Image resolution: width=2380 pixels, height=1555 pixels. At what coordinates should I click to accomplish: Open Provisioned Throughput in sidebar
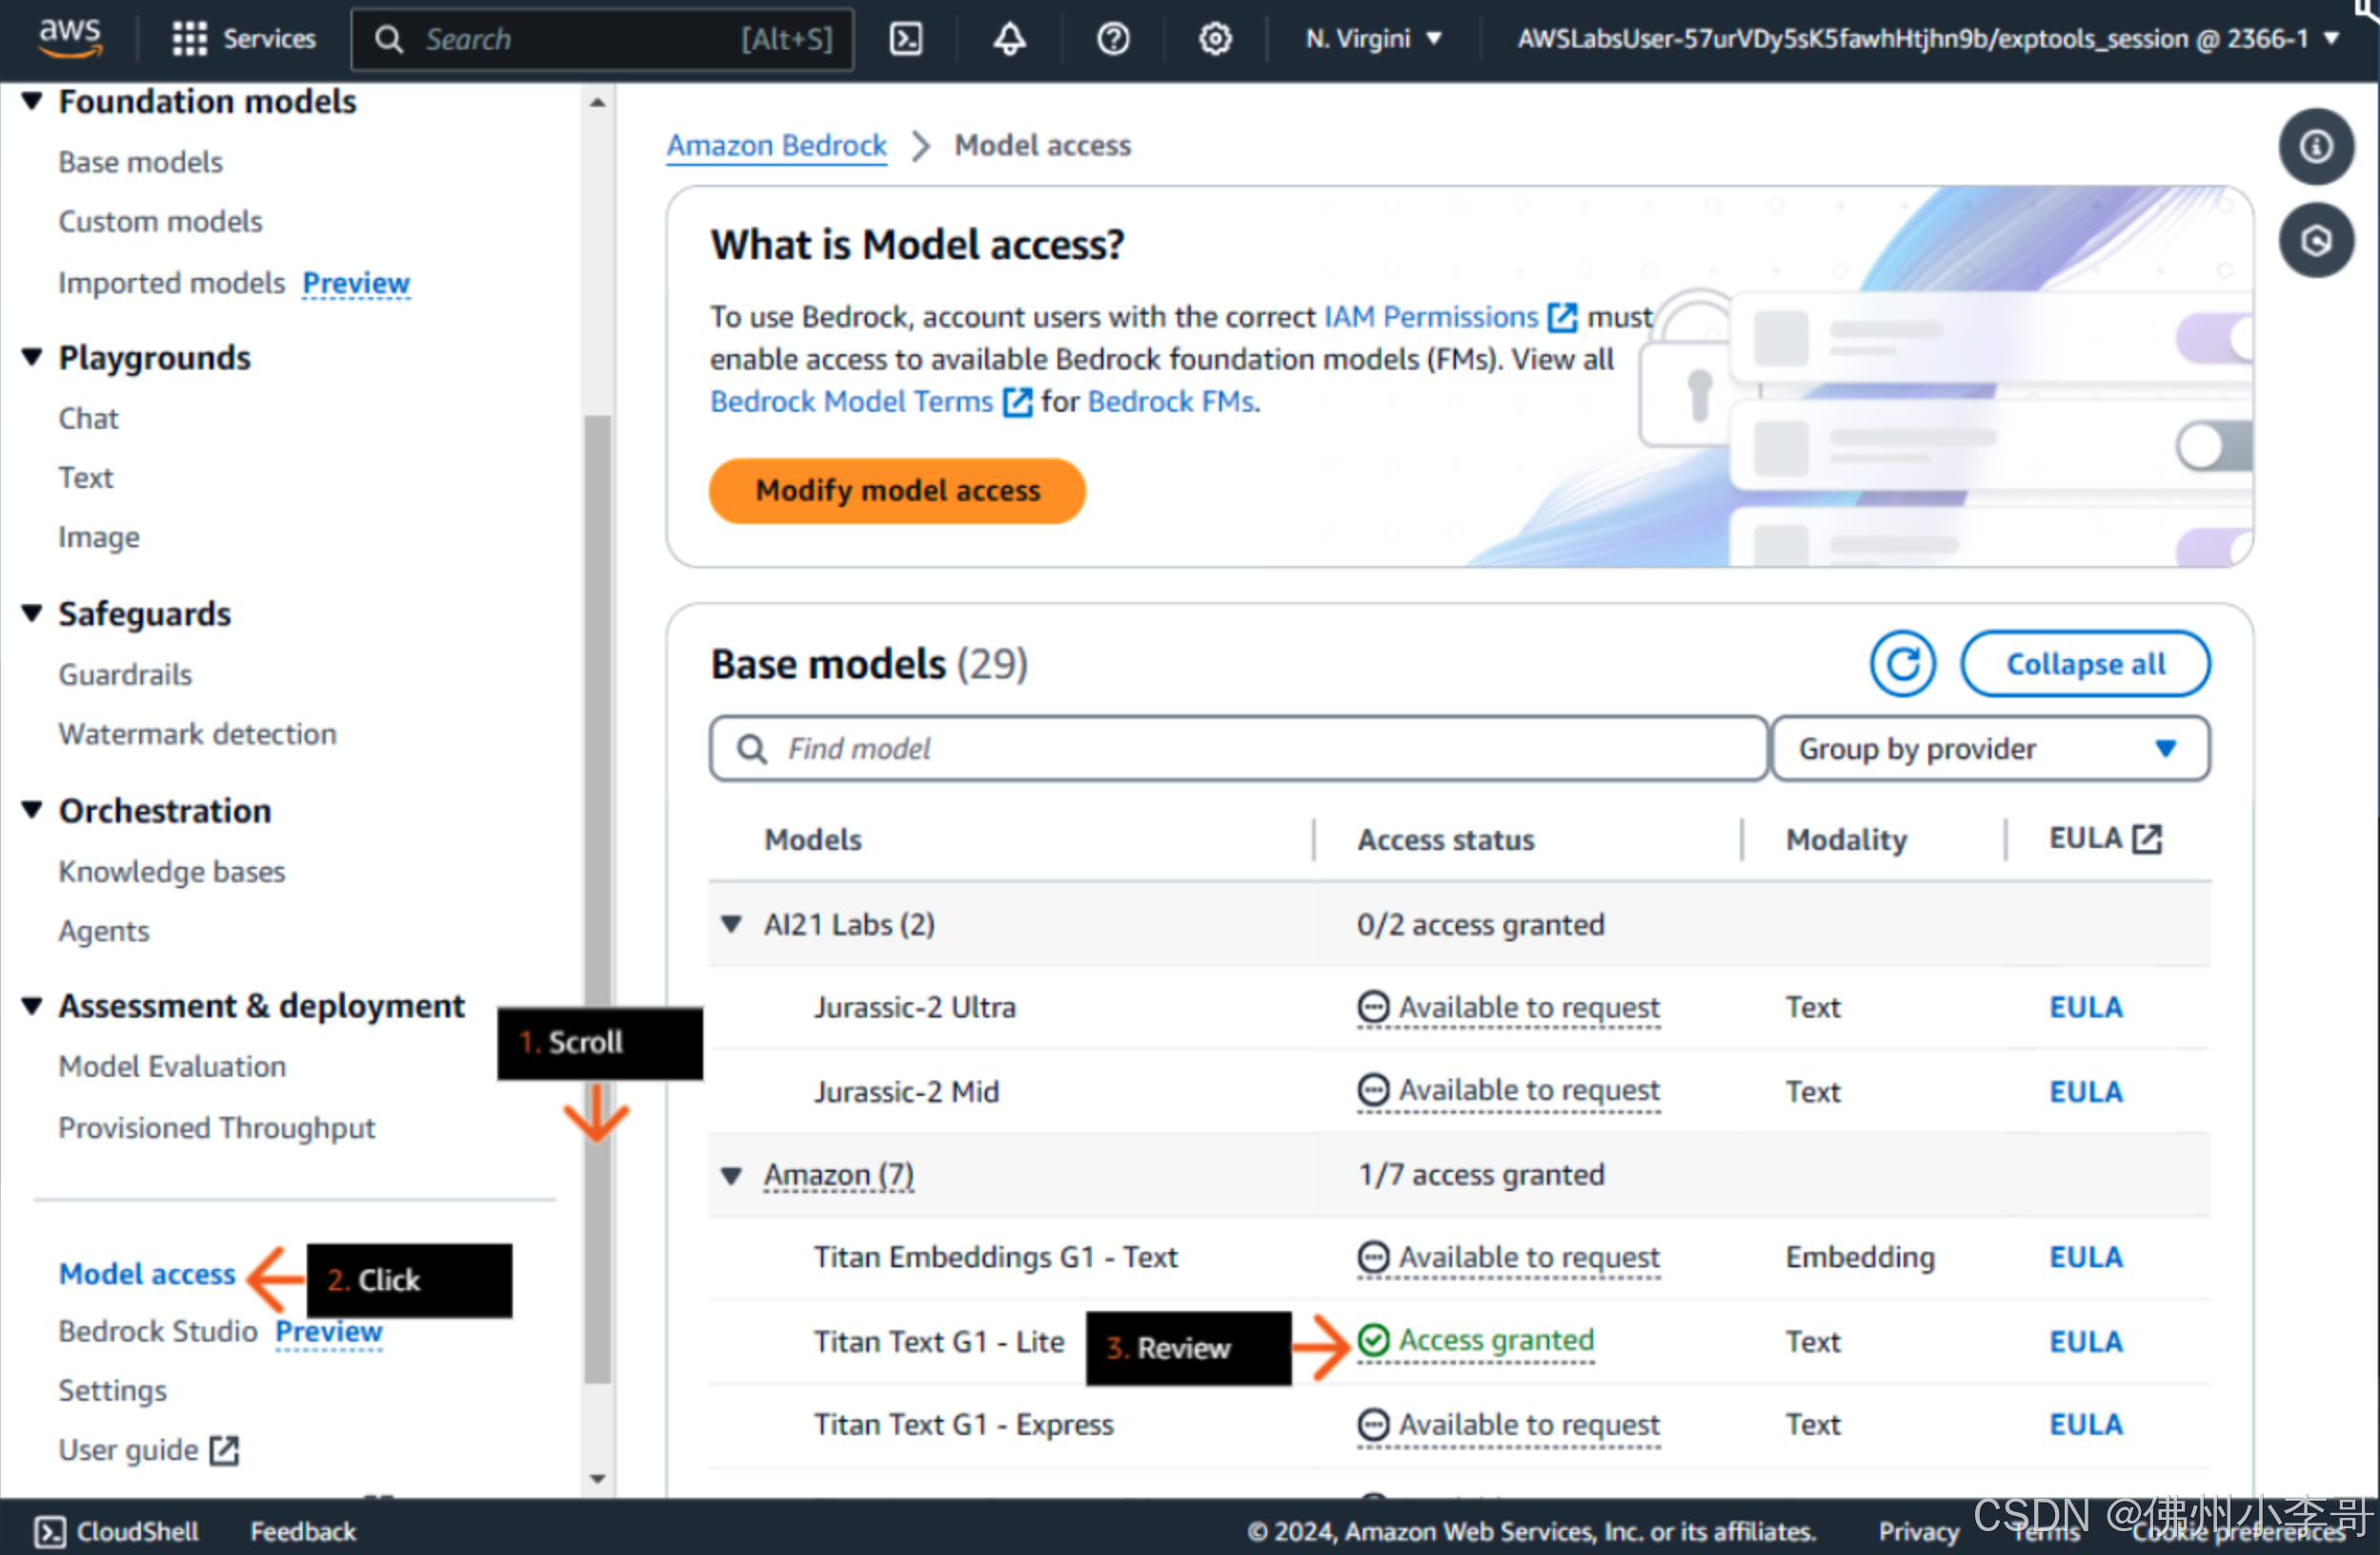[216, 1127]
